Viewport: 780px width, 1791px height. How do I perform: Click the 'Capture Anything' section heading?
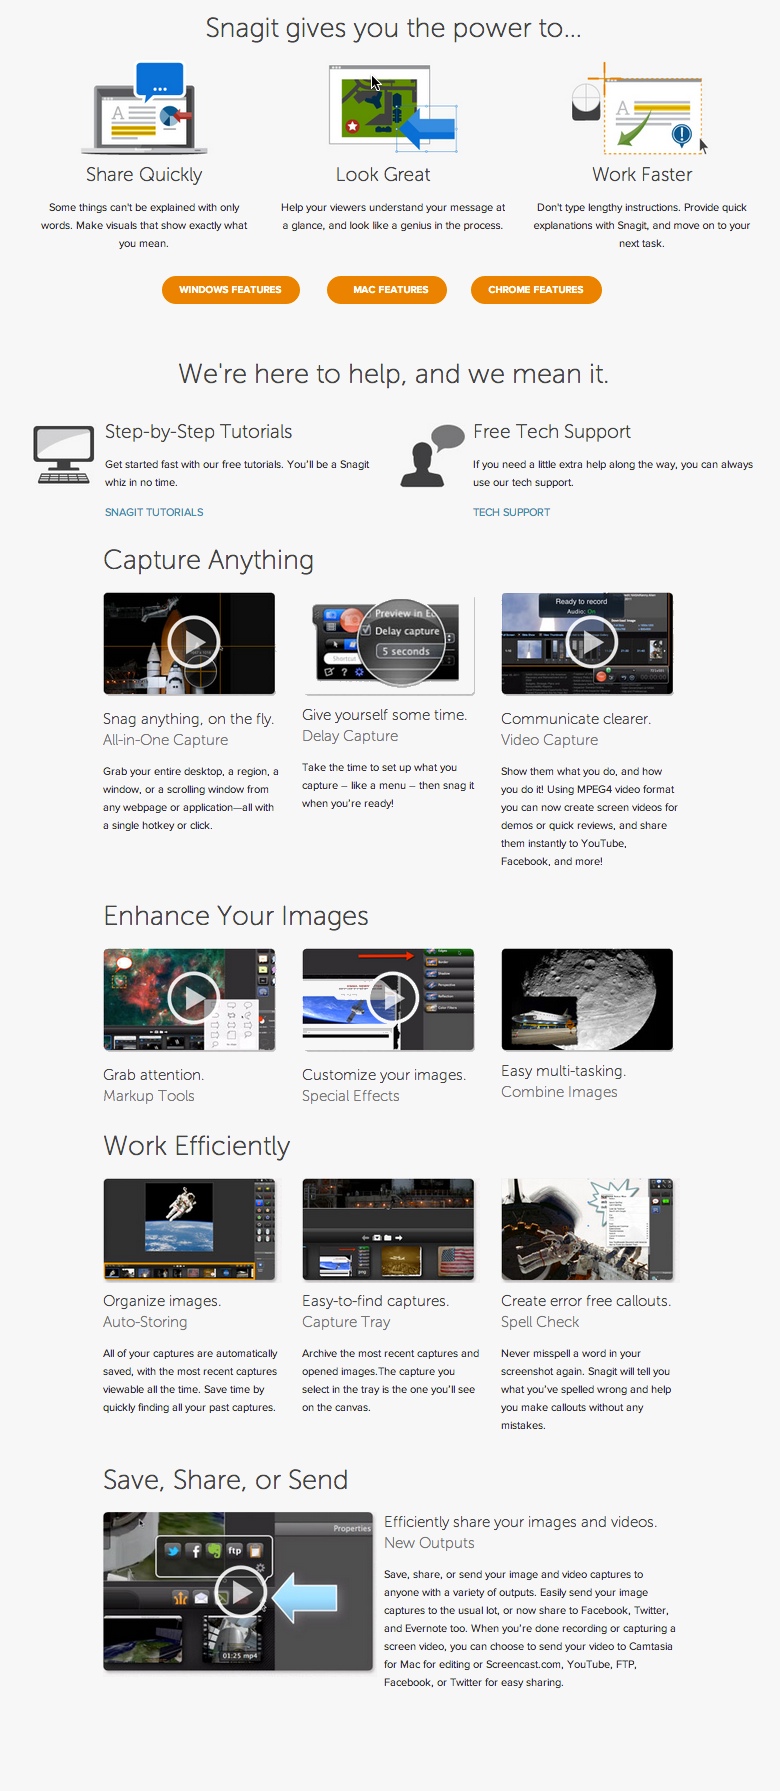pos(209,560)
